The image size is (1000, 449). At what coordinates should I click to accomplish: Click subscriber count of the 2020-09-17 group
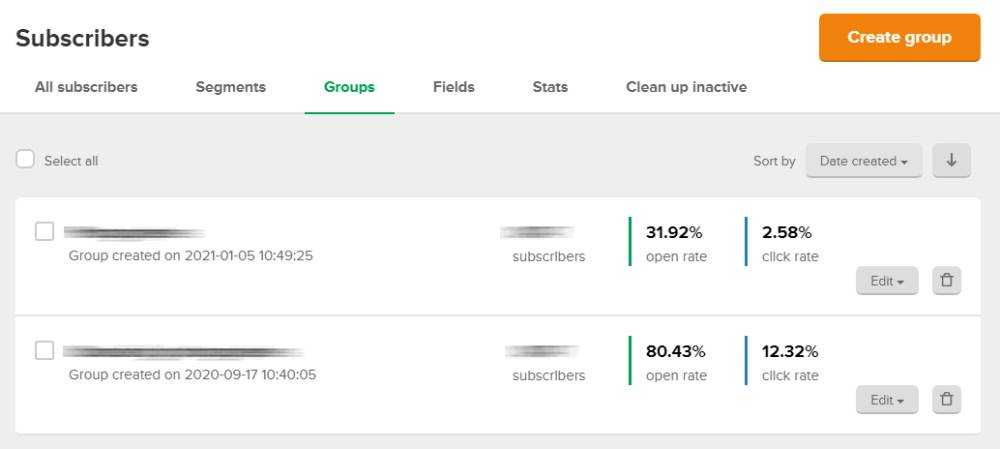tap(542, 351)
